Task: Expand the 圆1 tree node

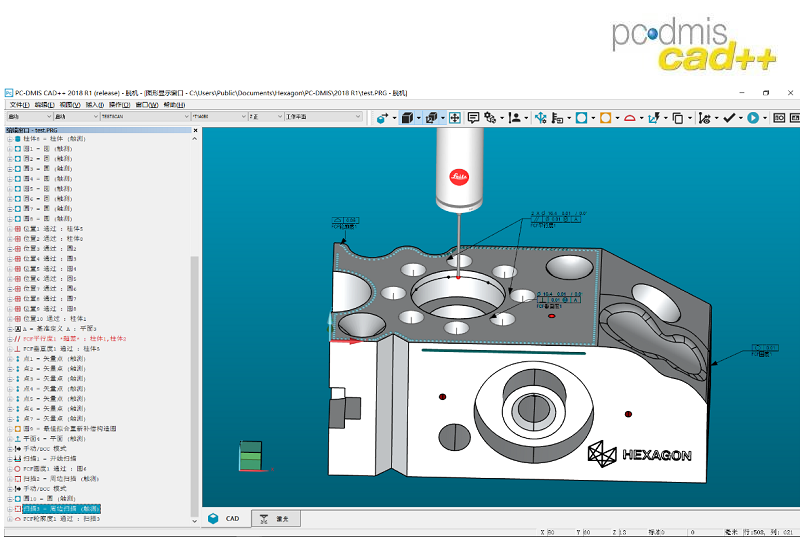Action: [10, 149]
